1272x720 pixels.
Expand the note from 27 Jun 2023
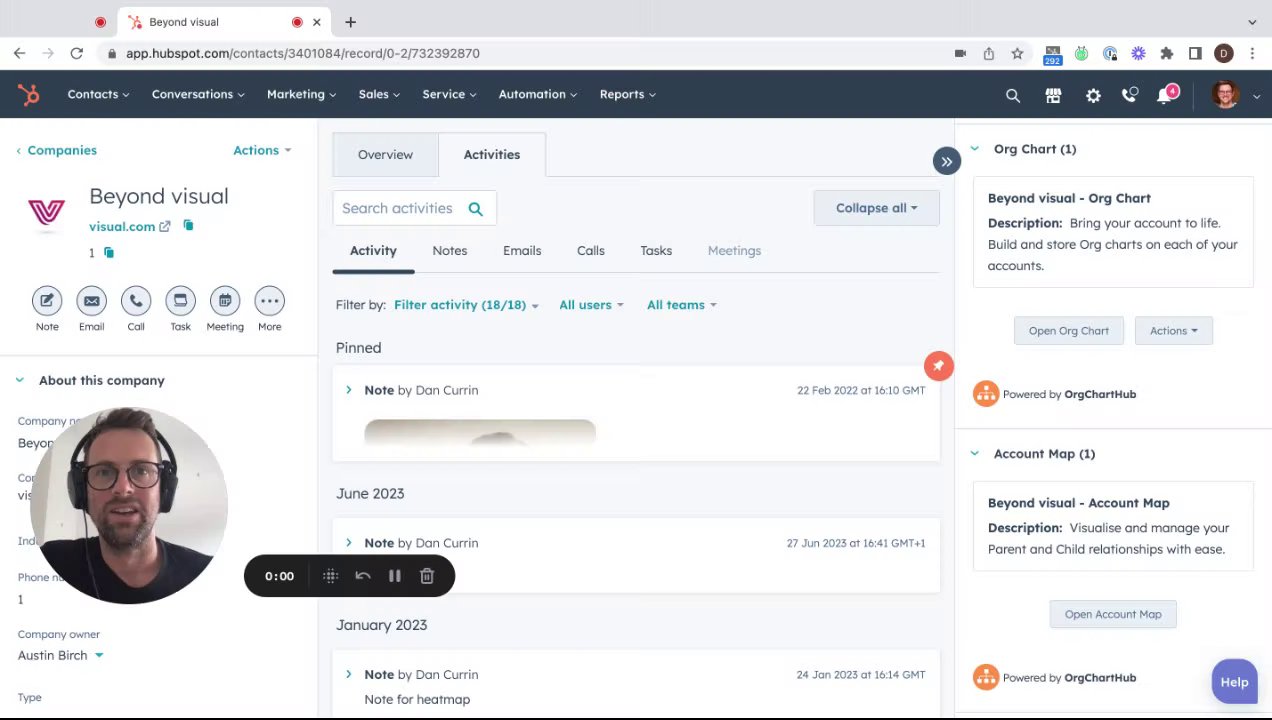point(349,543)
